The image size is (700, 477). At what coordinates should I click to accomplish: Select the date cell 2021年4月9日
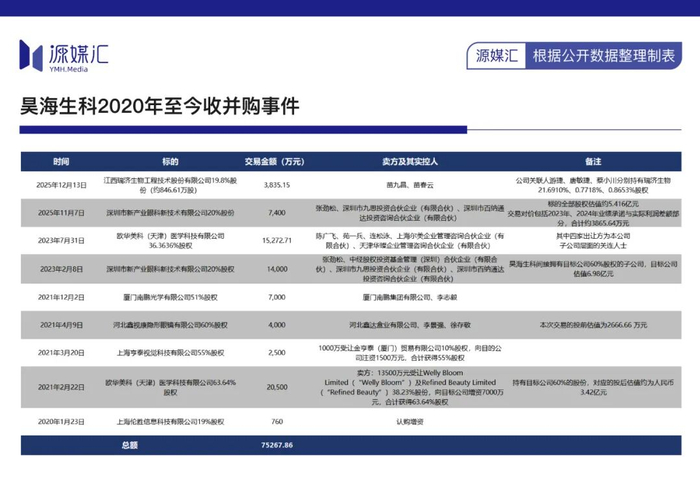click(61, 325)
